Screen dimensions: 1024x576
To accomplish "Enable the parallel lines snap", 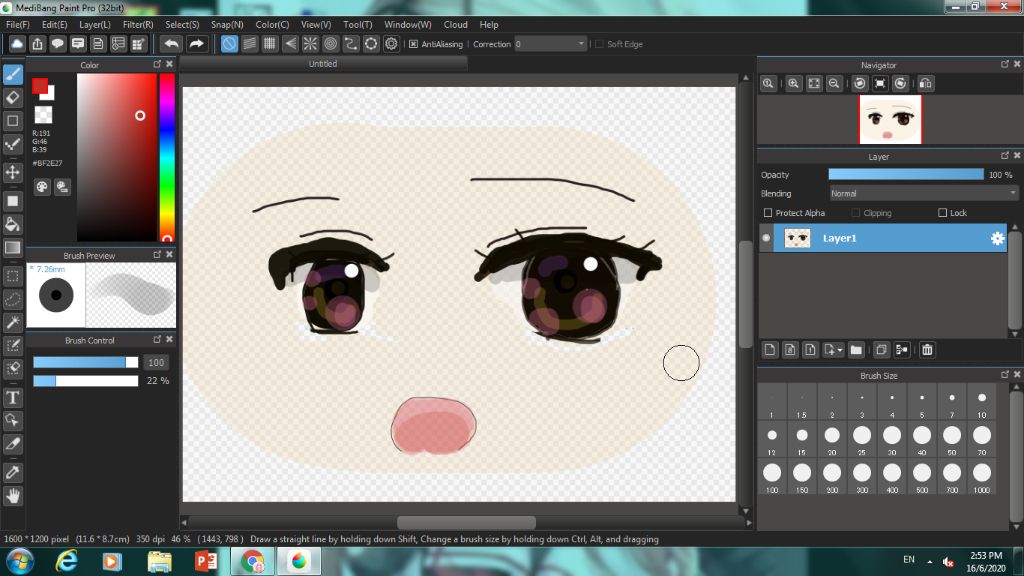I will (249, 44).
